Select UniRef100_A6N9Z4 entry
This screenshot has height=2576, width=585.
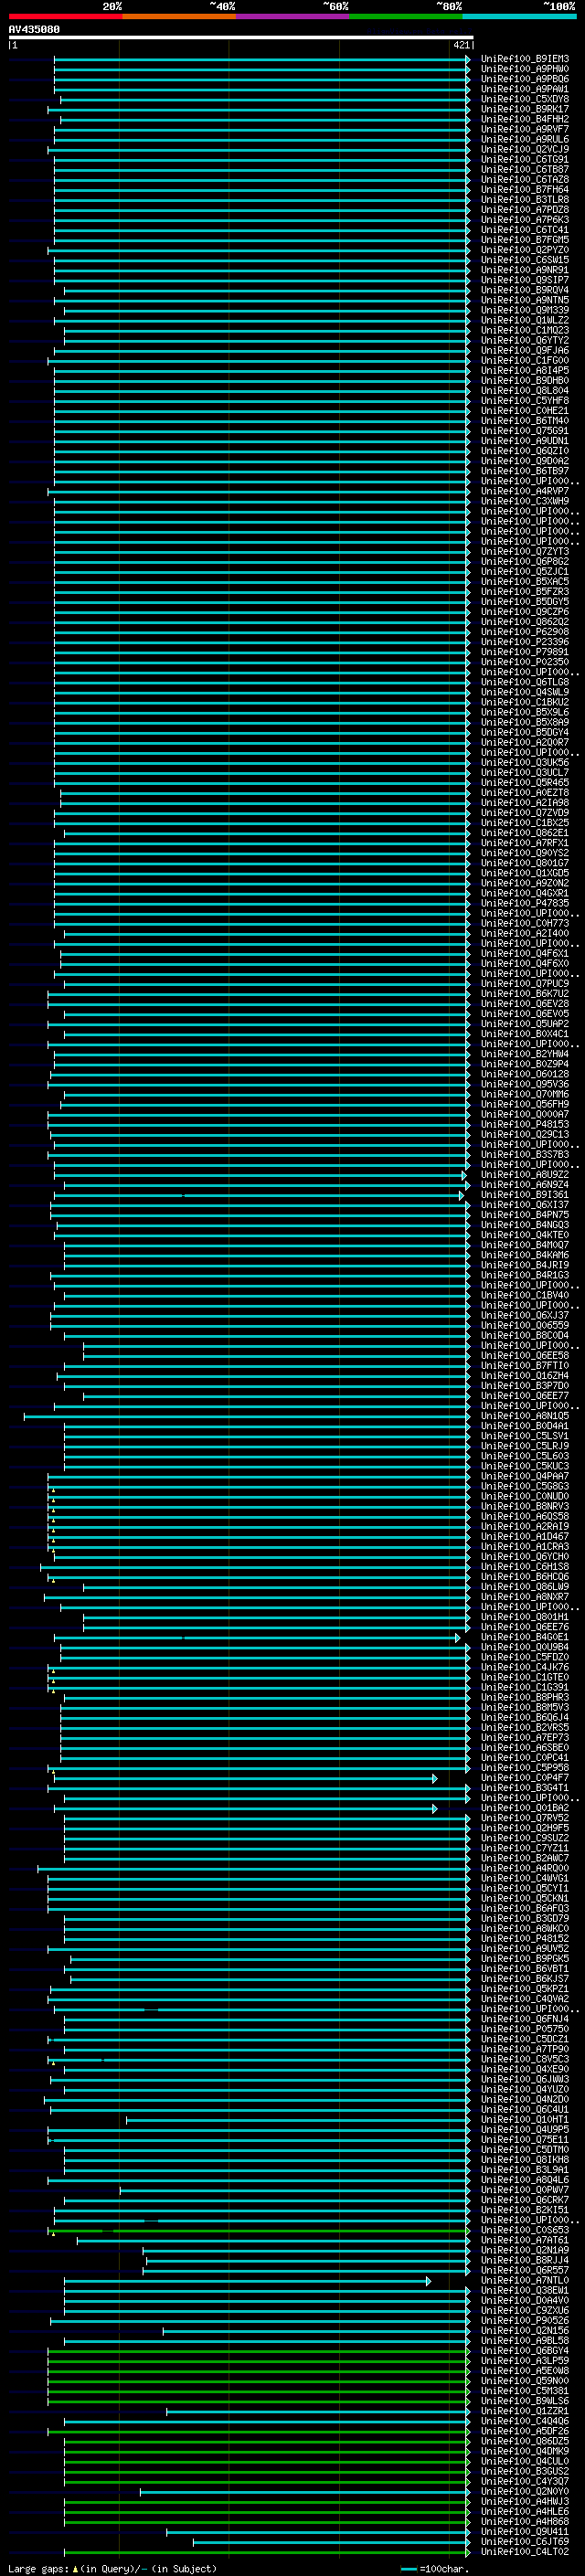(525, 1184)
